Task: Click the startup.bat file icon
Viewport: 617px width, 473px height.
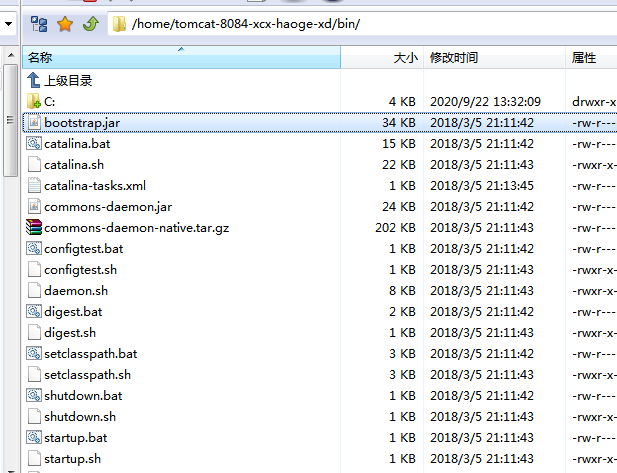Action: tap(34, 438)
